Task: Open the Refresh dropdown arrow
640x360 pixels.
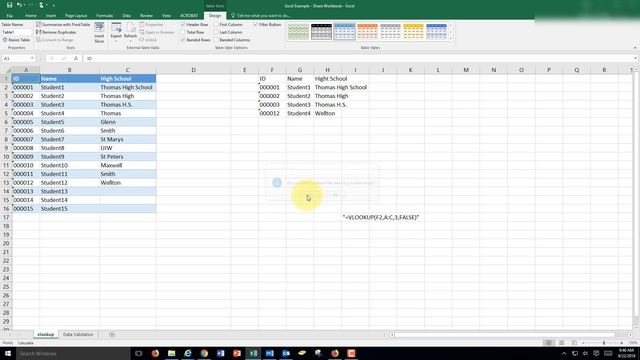Action: 130,41
